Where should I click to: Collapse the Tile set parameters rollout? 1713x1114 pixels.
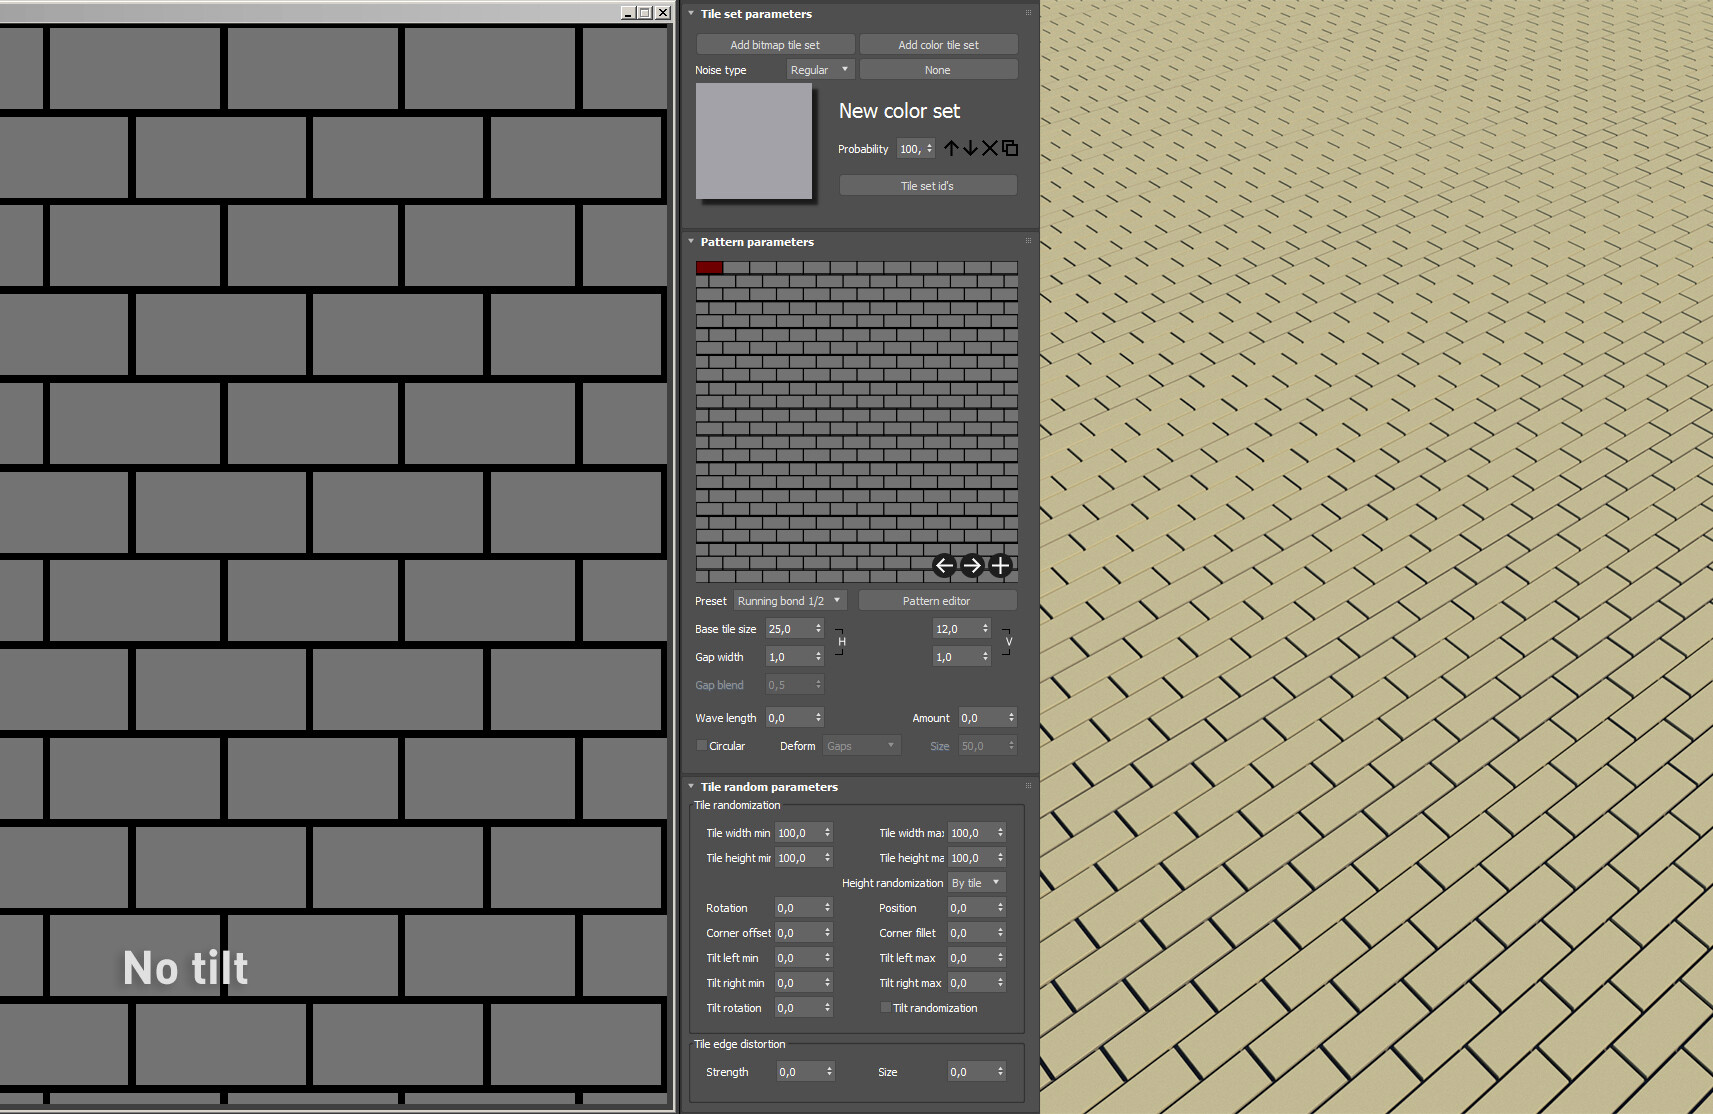[691, 14]
